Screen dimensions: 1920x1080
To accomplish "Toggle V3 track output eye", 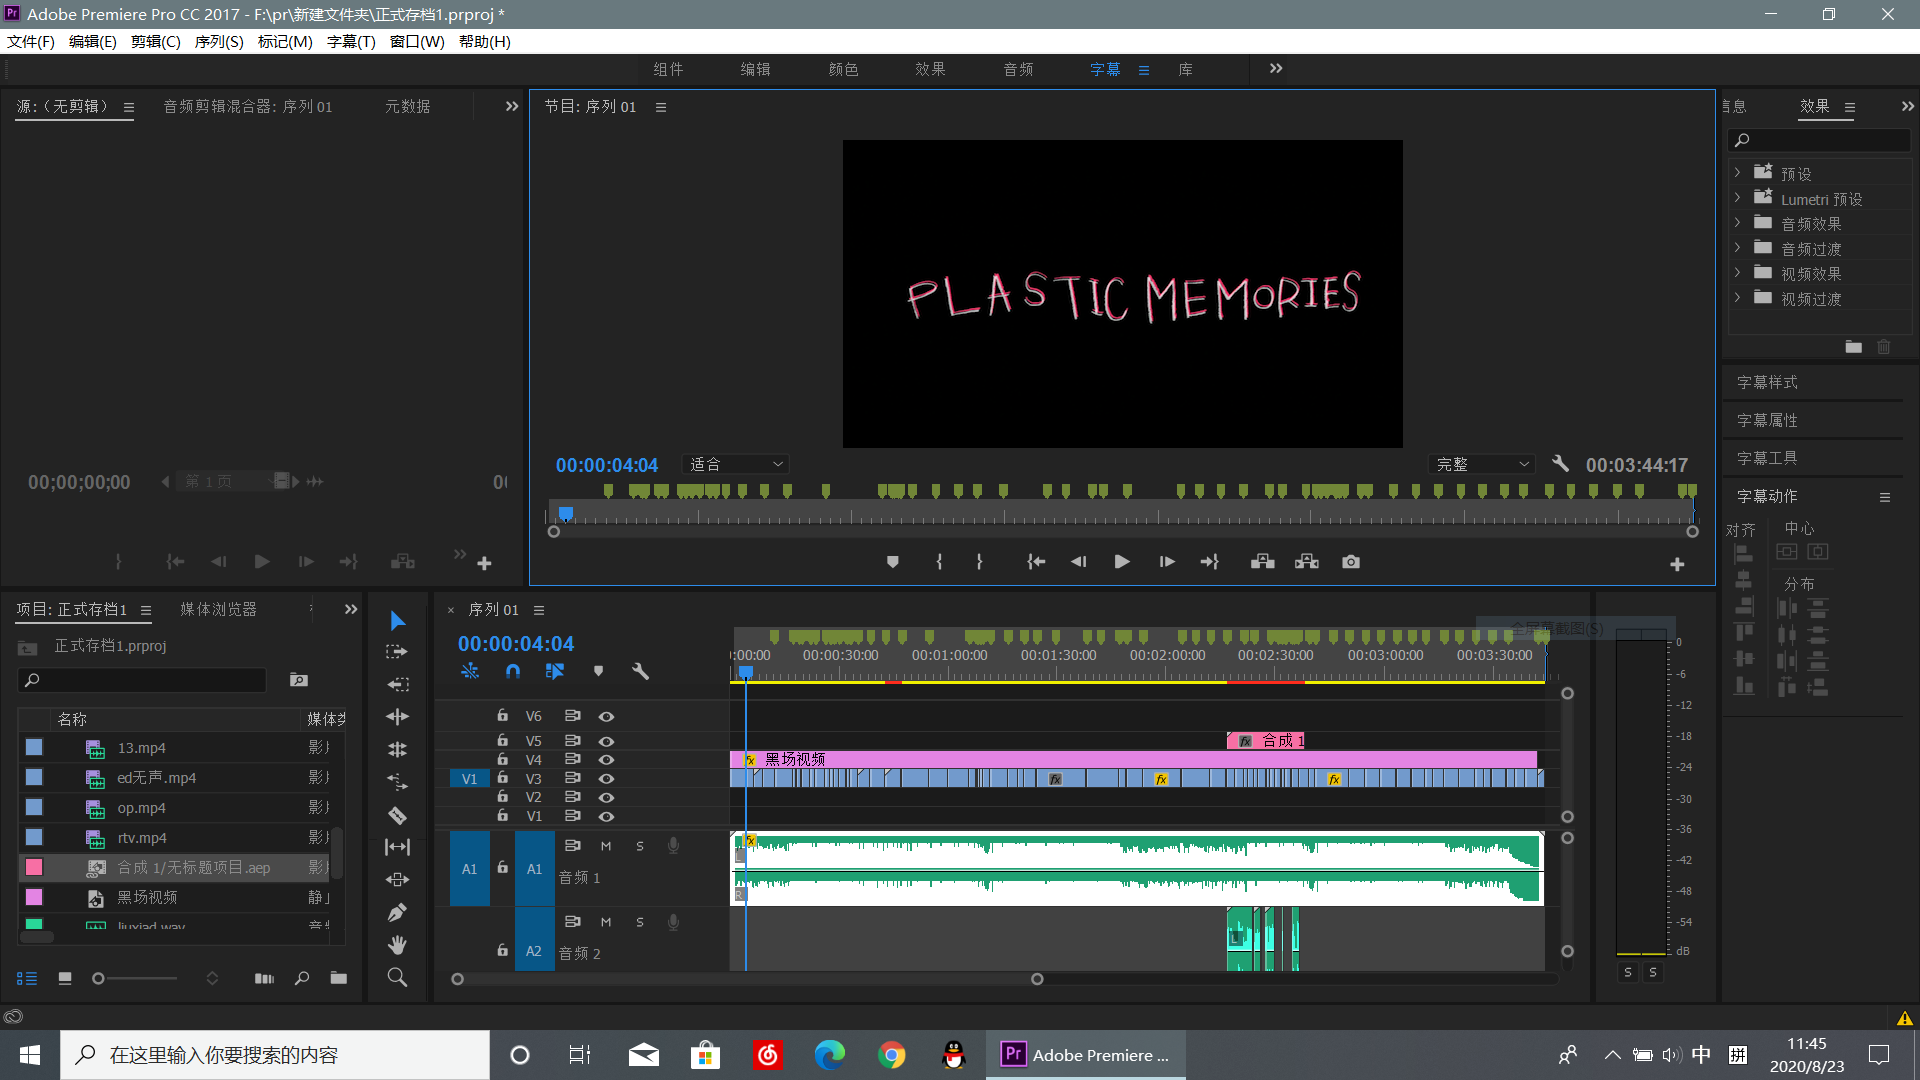I will [x=606, y=778].
